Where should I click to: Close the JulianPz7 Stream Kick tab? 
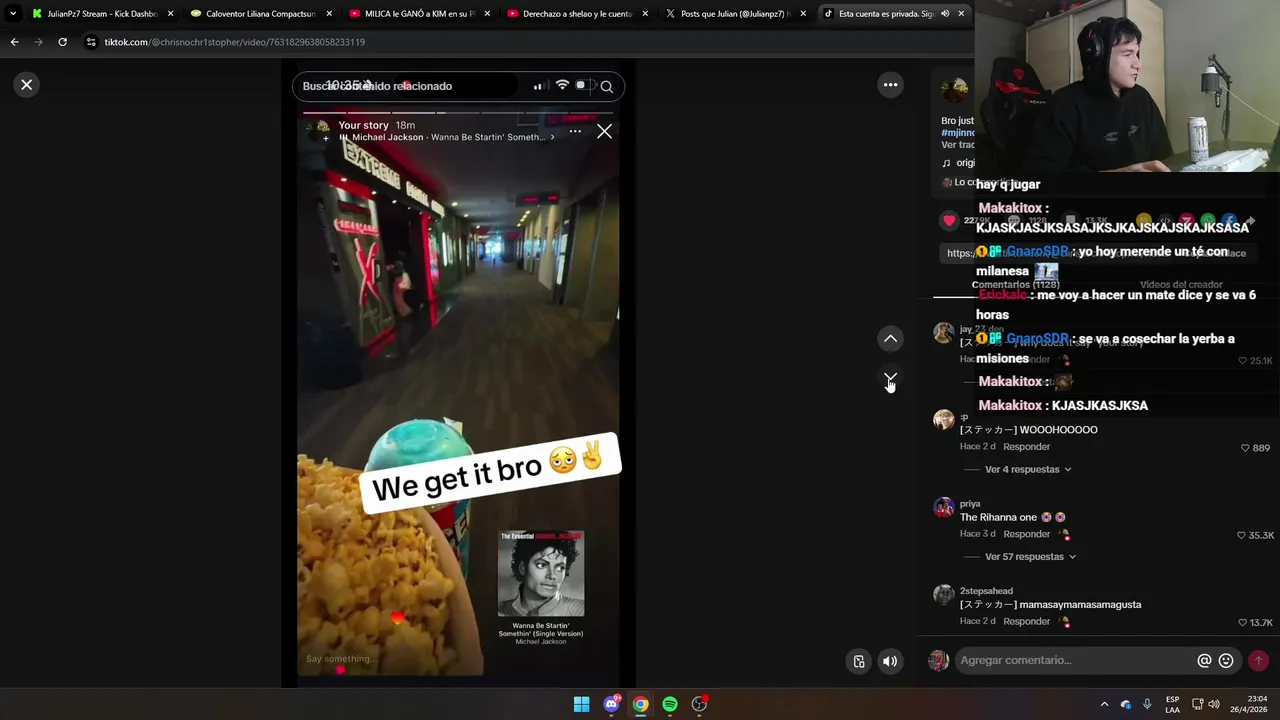170,14
